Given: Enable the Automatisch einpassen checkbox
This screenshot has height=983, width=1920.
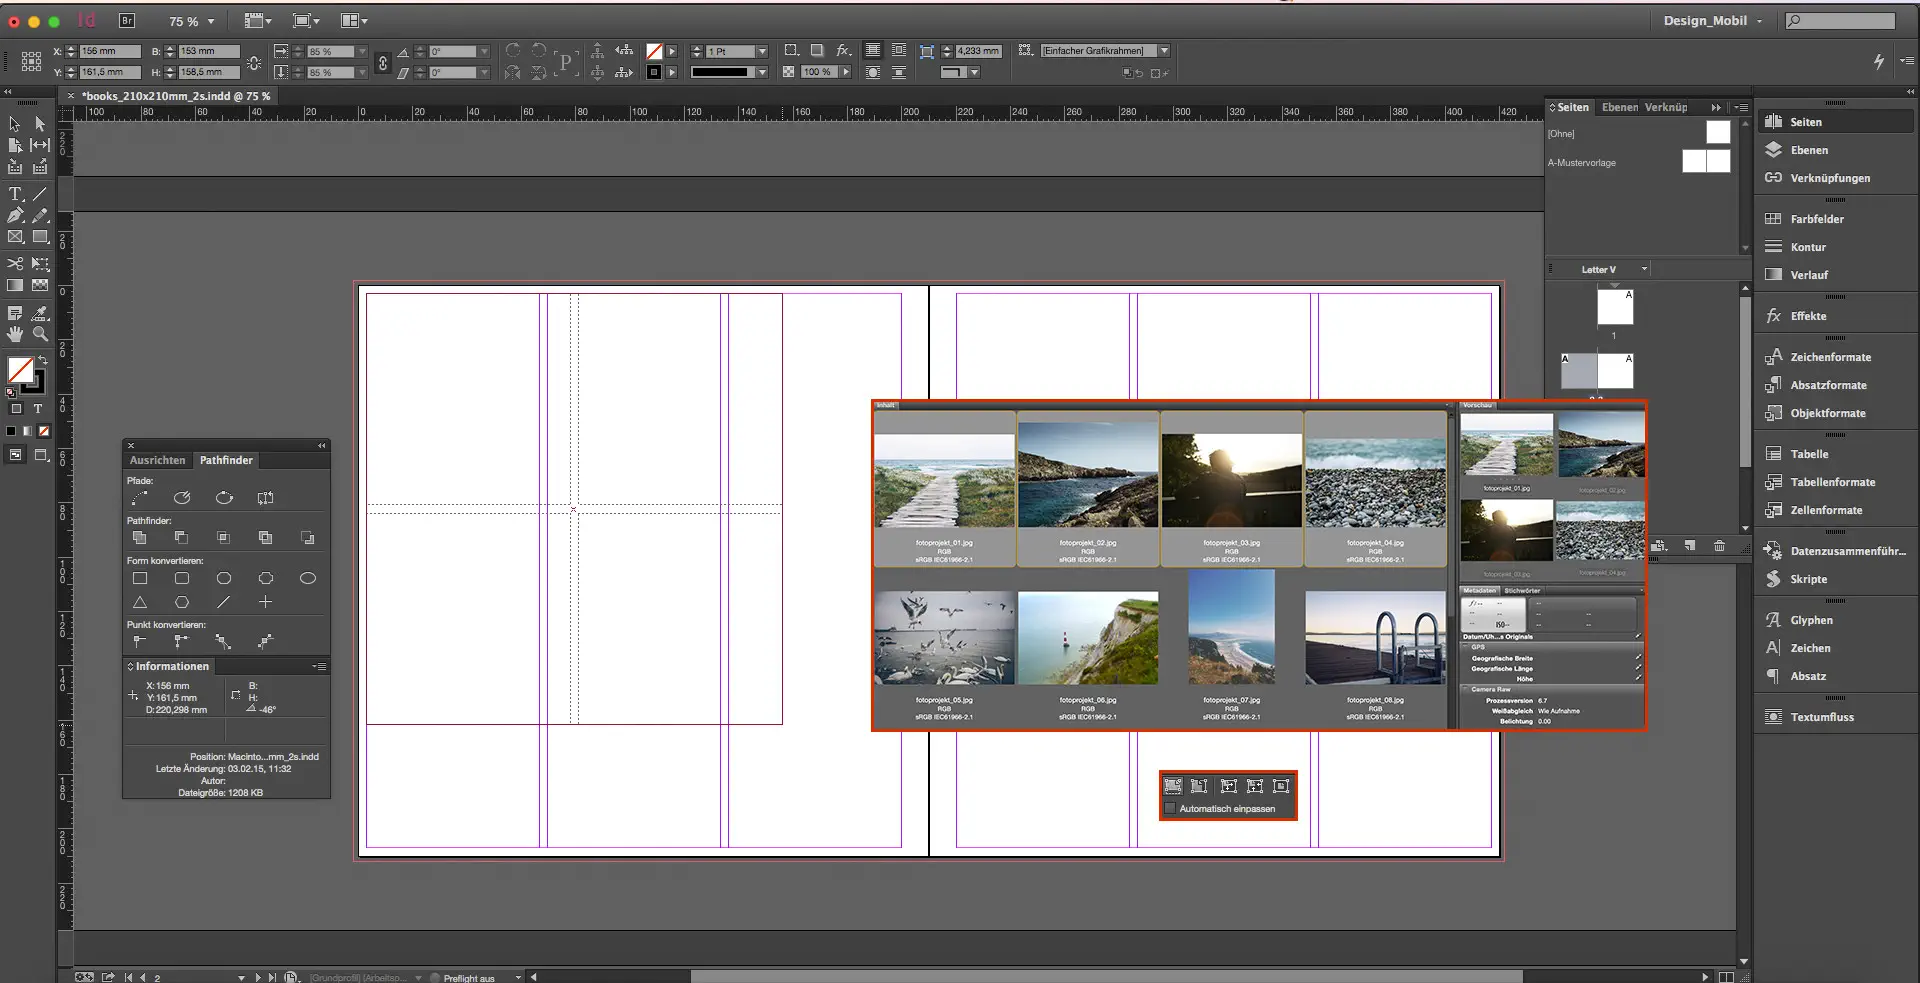Looking at the screenshot, I should 1170,809.
